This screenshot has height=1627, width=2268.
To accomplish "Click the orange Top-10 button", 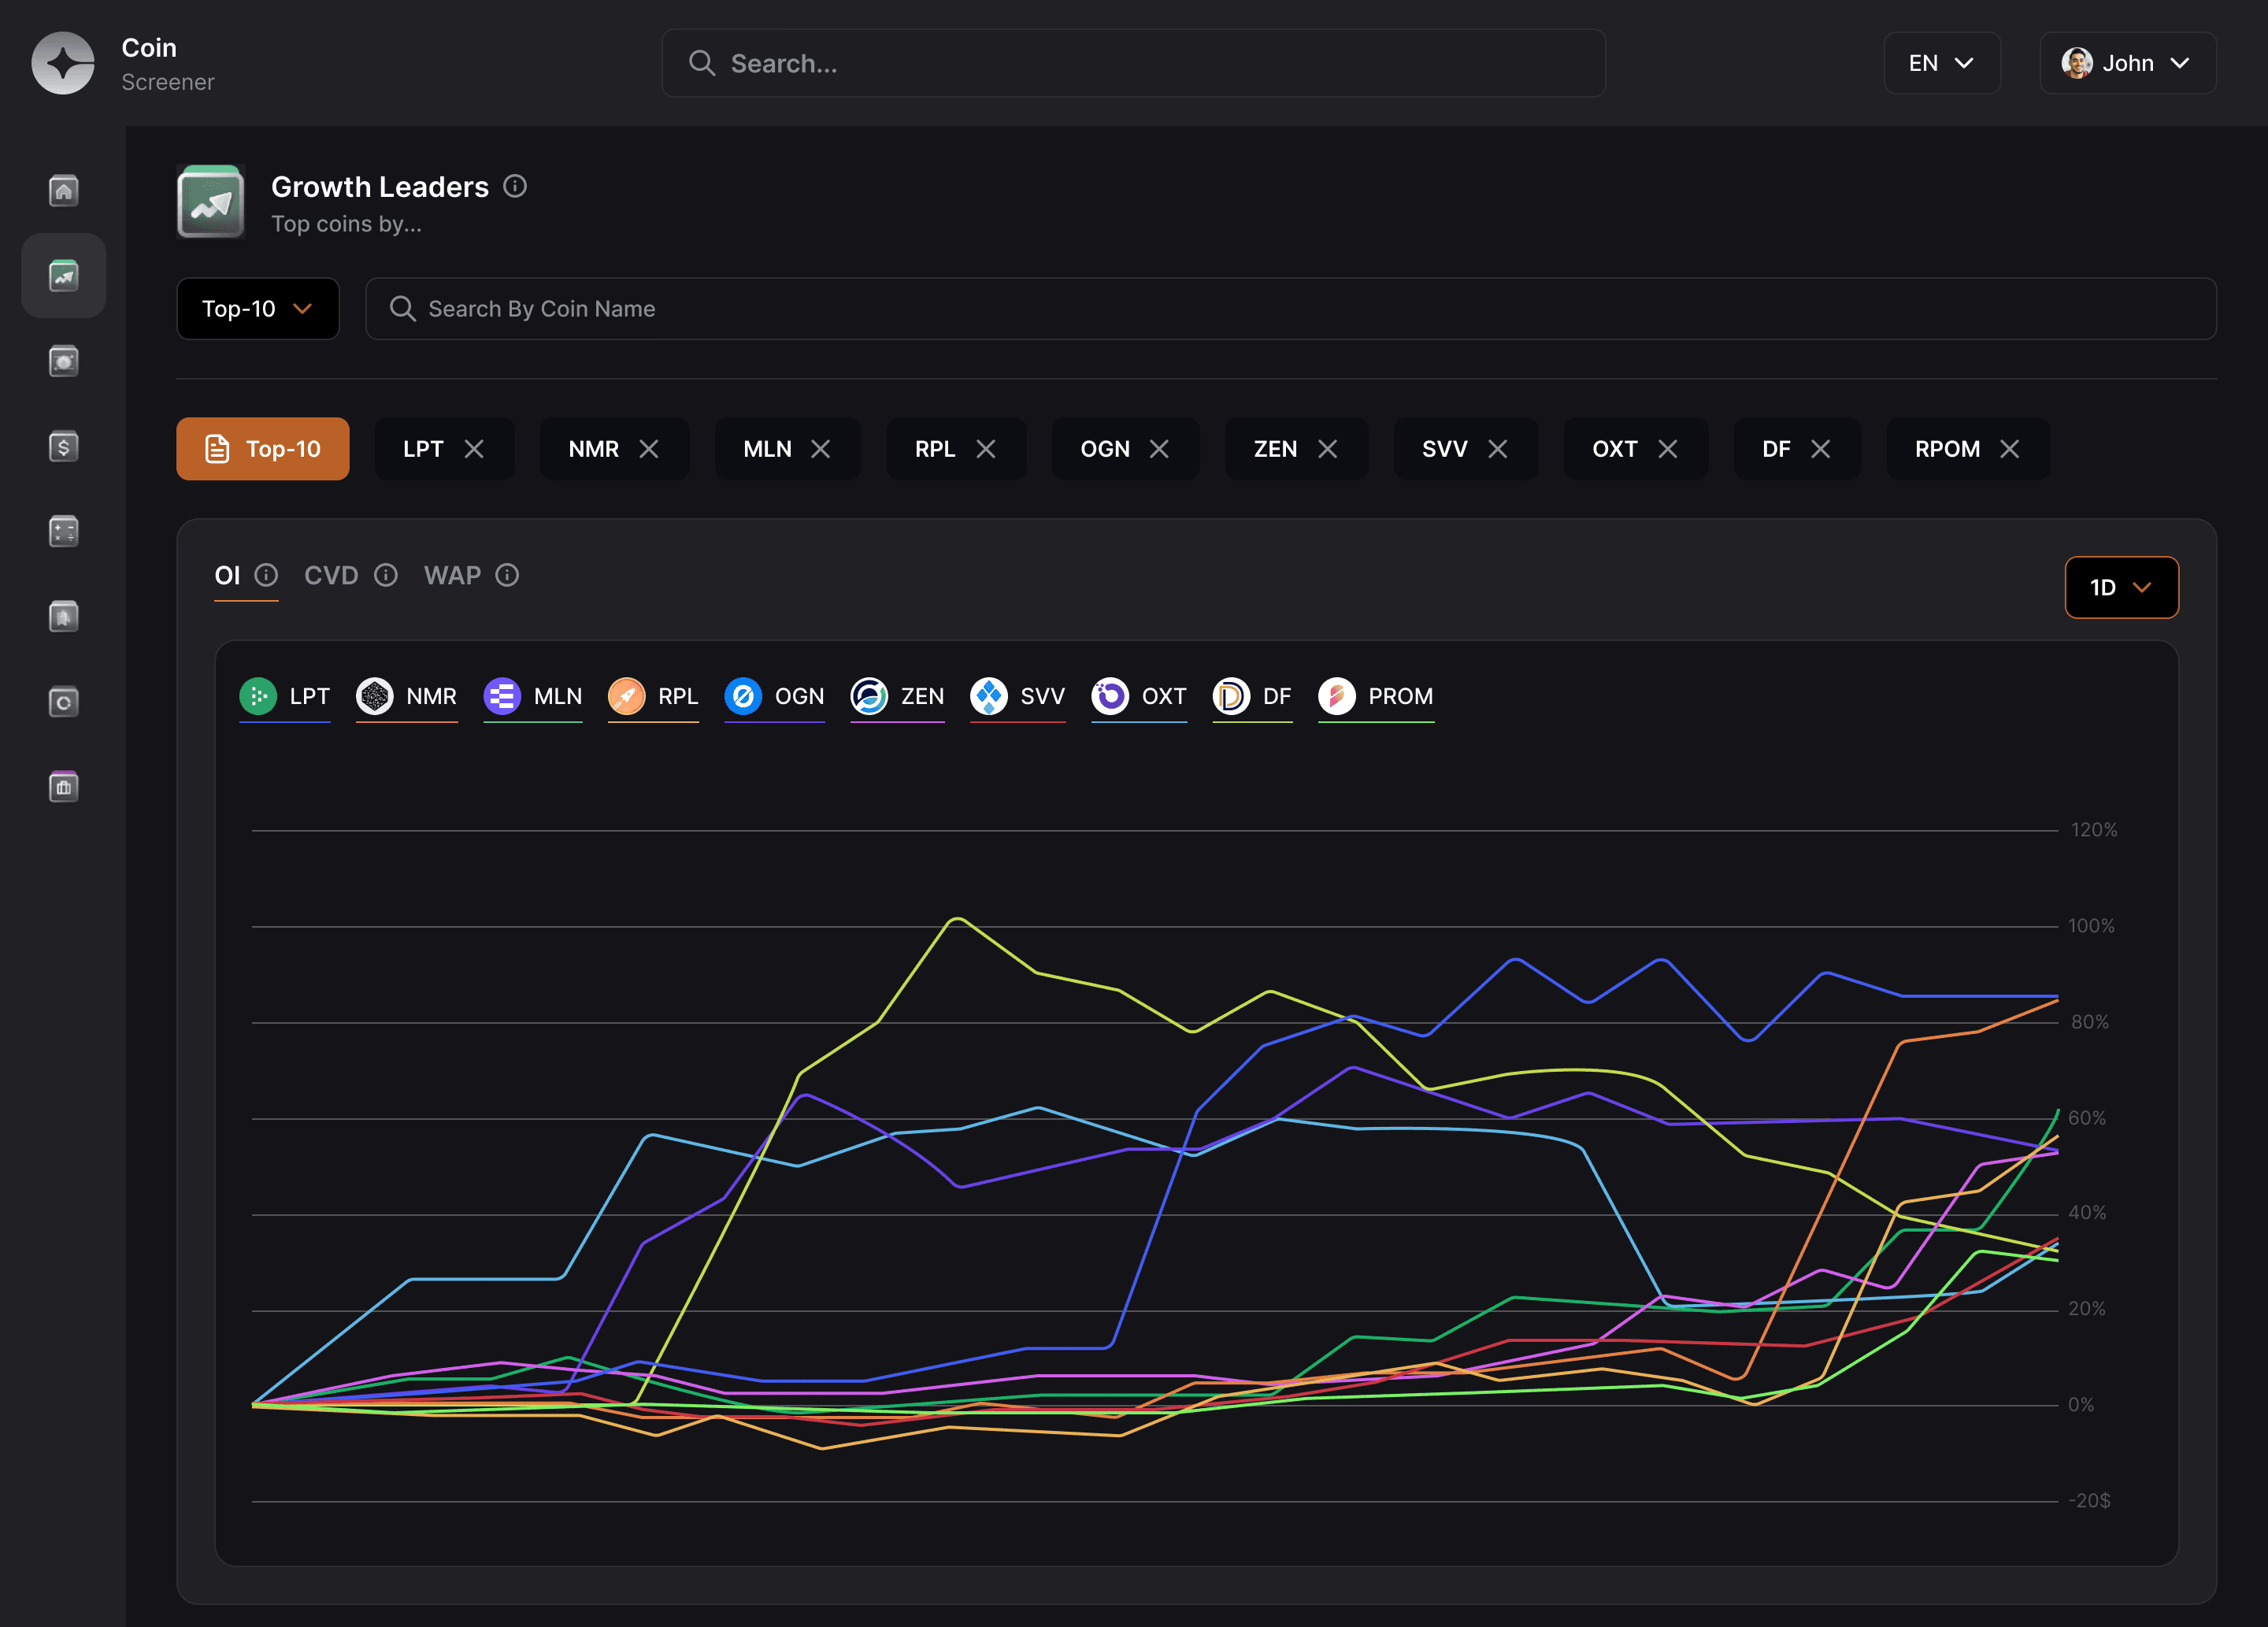I will [263, 449].
